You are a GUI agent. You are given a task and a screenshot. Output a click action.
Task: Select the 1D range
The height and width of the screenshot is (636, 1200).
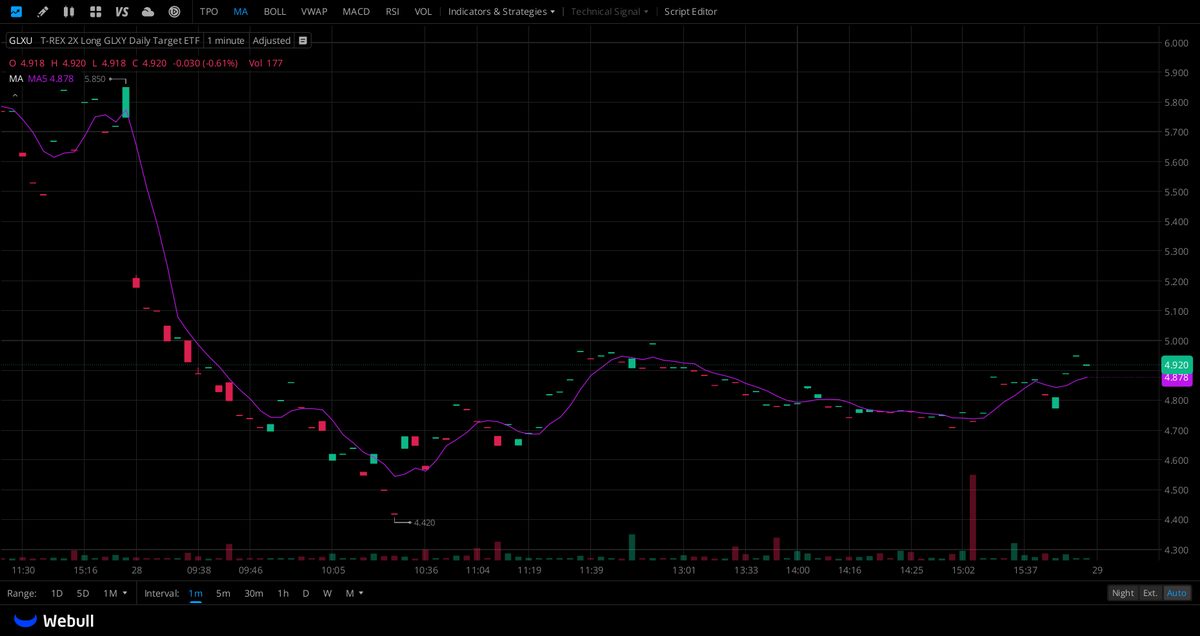pos(57,593)
